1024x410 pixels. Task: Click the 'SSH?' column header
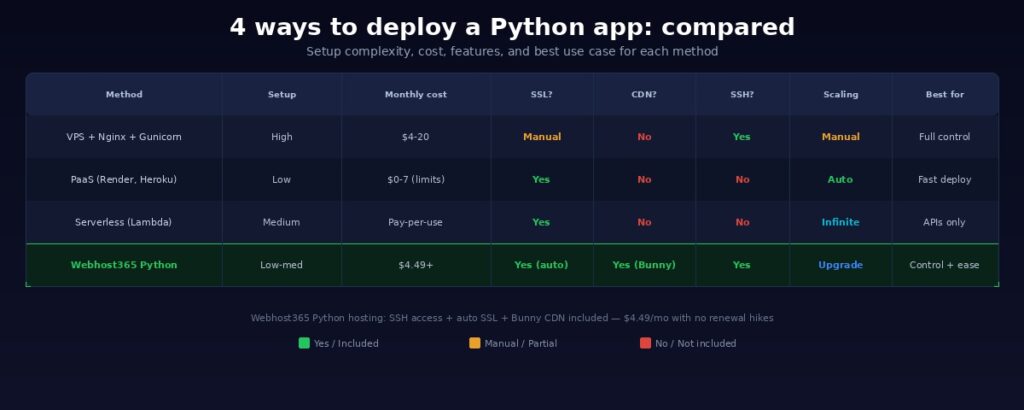pyautogui.click(x=742, y=95)
